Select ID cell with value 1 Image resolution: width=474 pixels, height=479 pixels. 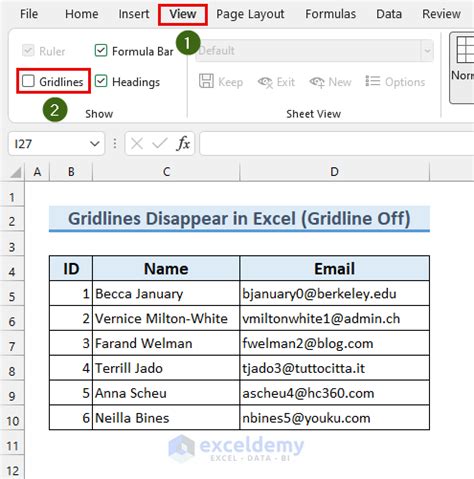coord(71,294)
